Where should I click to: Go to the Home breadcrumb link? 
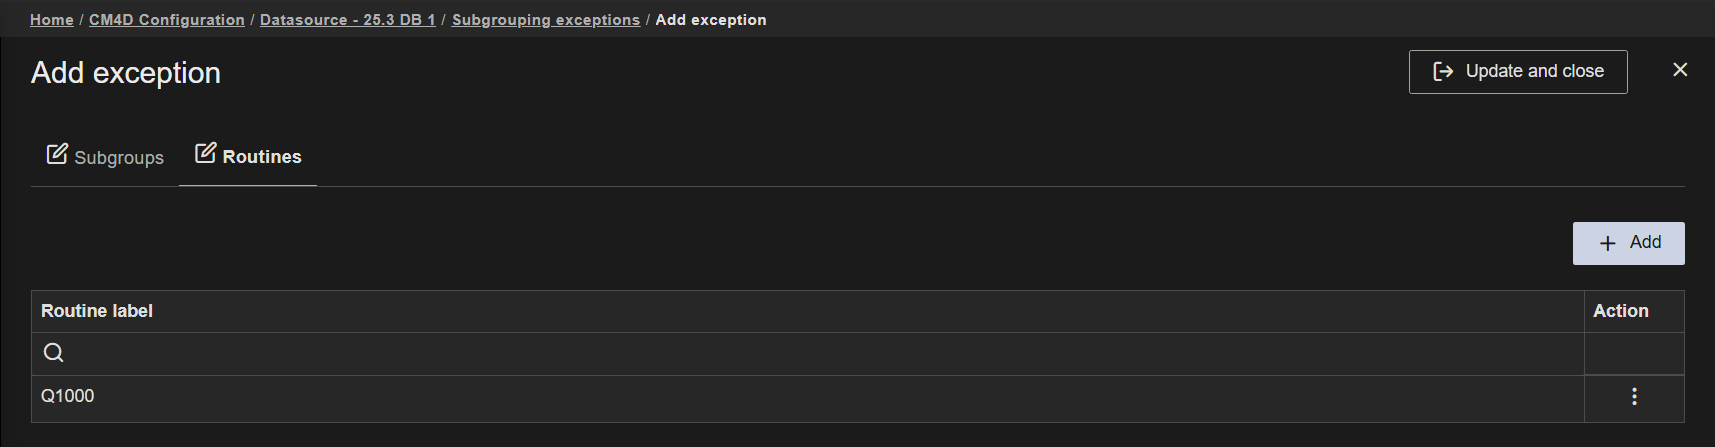(x=52, y=20)
